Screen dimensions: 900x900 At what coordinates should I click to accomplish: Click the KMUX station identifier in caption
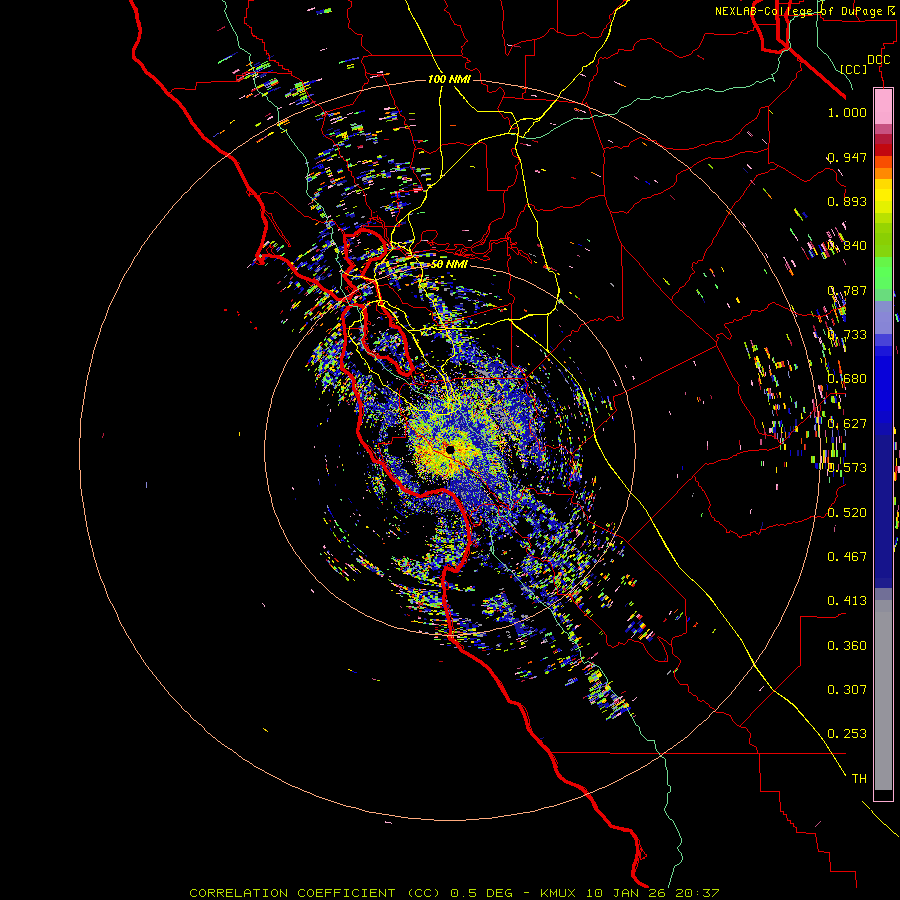click(x=558, y=893)
